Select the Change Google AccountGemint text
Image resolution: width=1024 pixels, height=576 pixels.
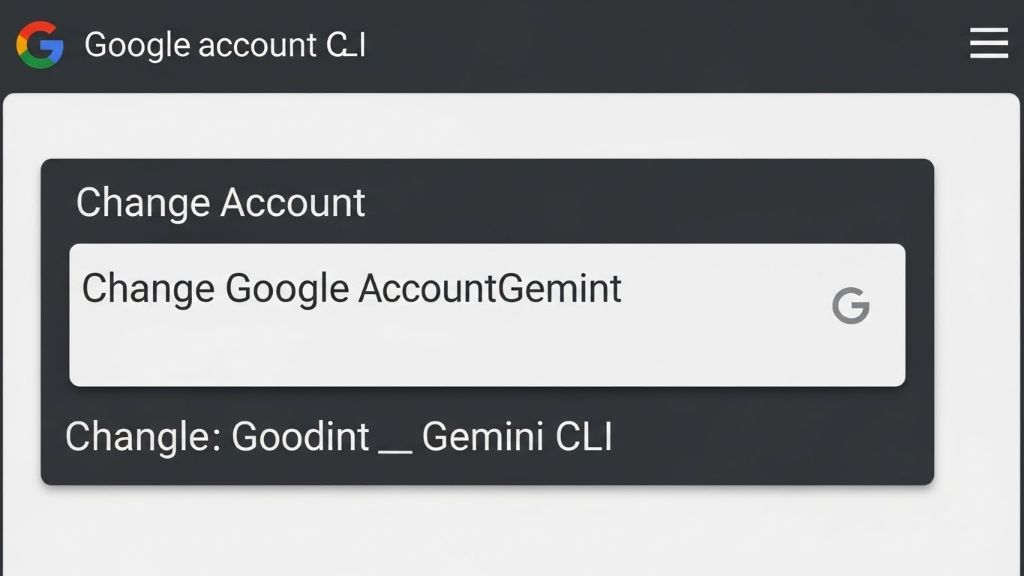[x=352, y=290]
